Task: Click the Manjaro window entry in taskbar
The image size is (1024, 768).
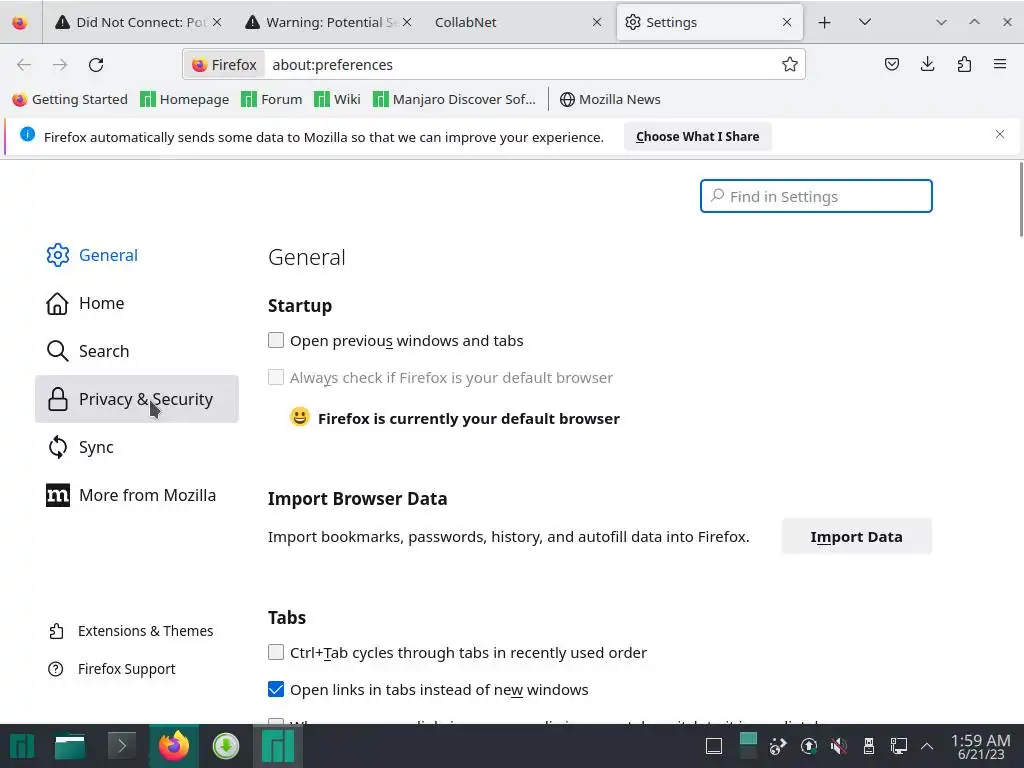Action: tap(278, 746)
